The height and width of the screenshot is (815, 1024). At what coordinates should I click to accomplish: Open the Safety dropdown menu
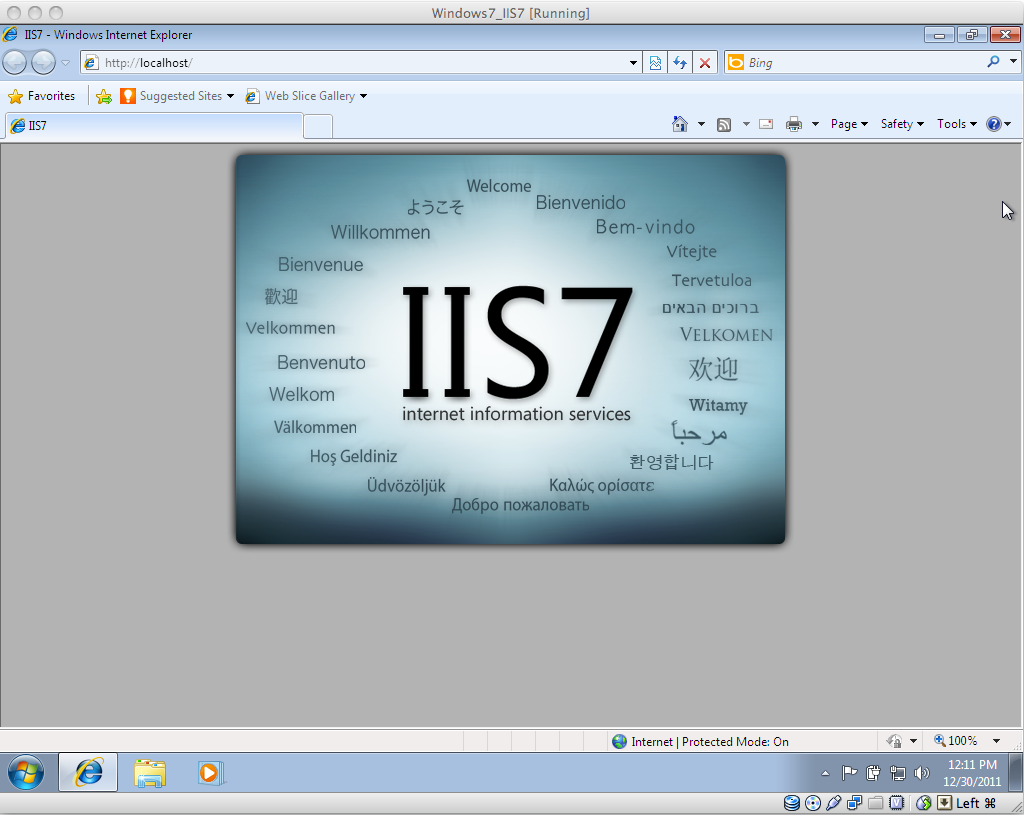coord(899,124)
